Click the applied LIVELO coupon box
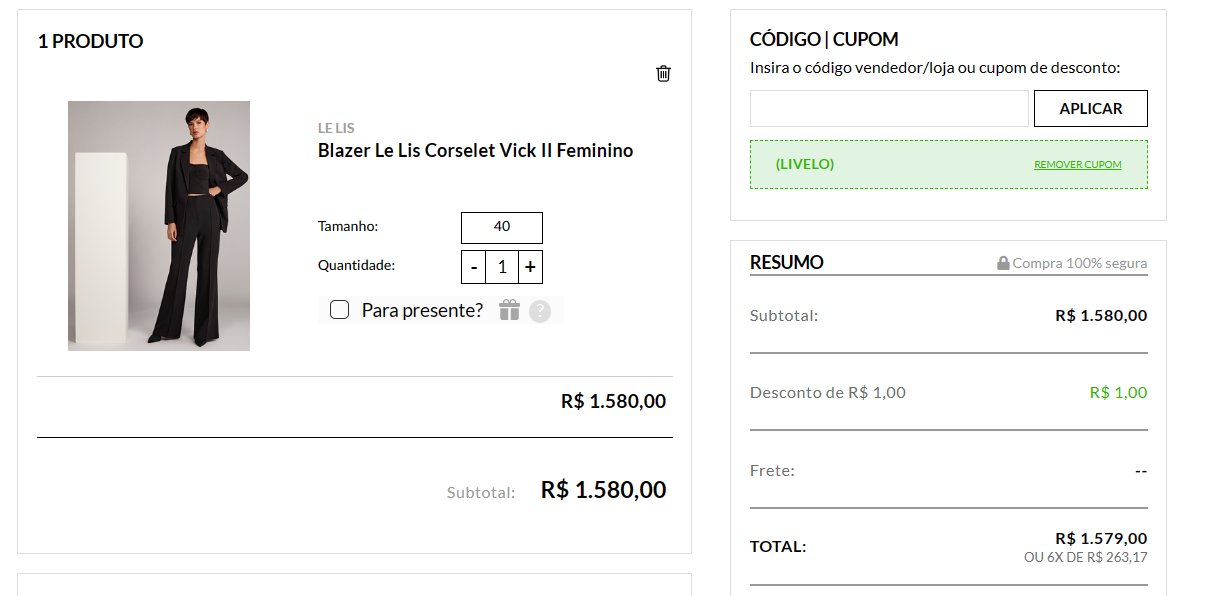The height and width of the screenshot is (596, 1208). click(949, 164)
